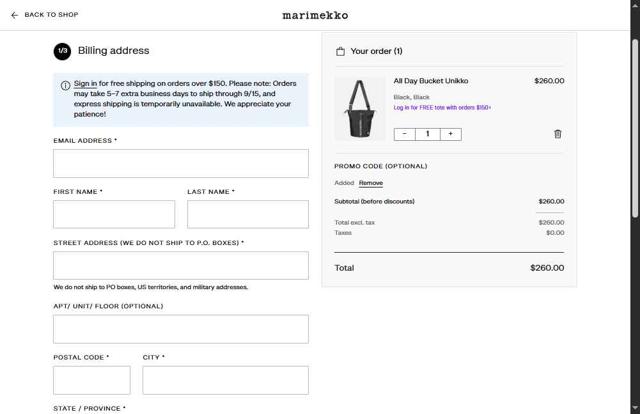Follow the Sign in link in the notice
The height and width of the screenshot is (414, 640).
[x=85, y=83]
